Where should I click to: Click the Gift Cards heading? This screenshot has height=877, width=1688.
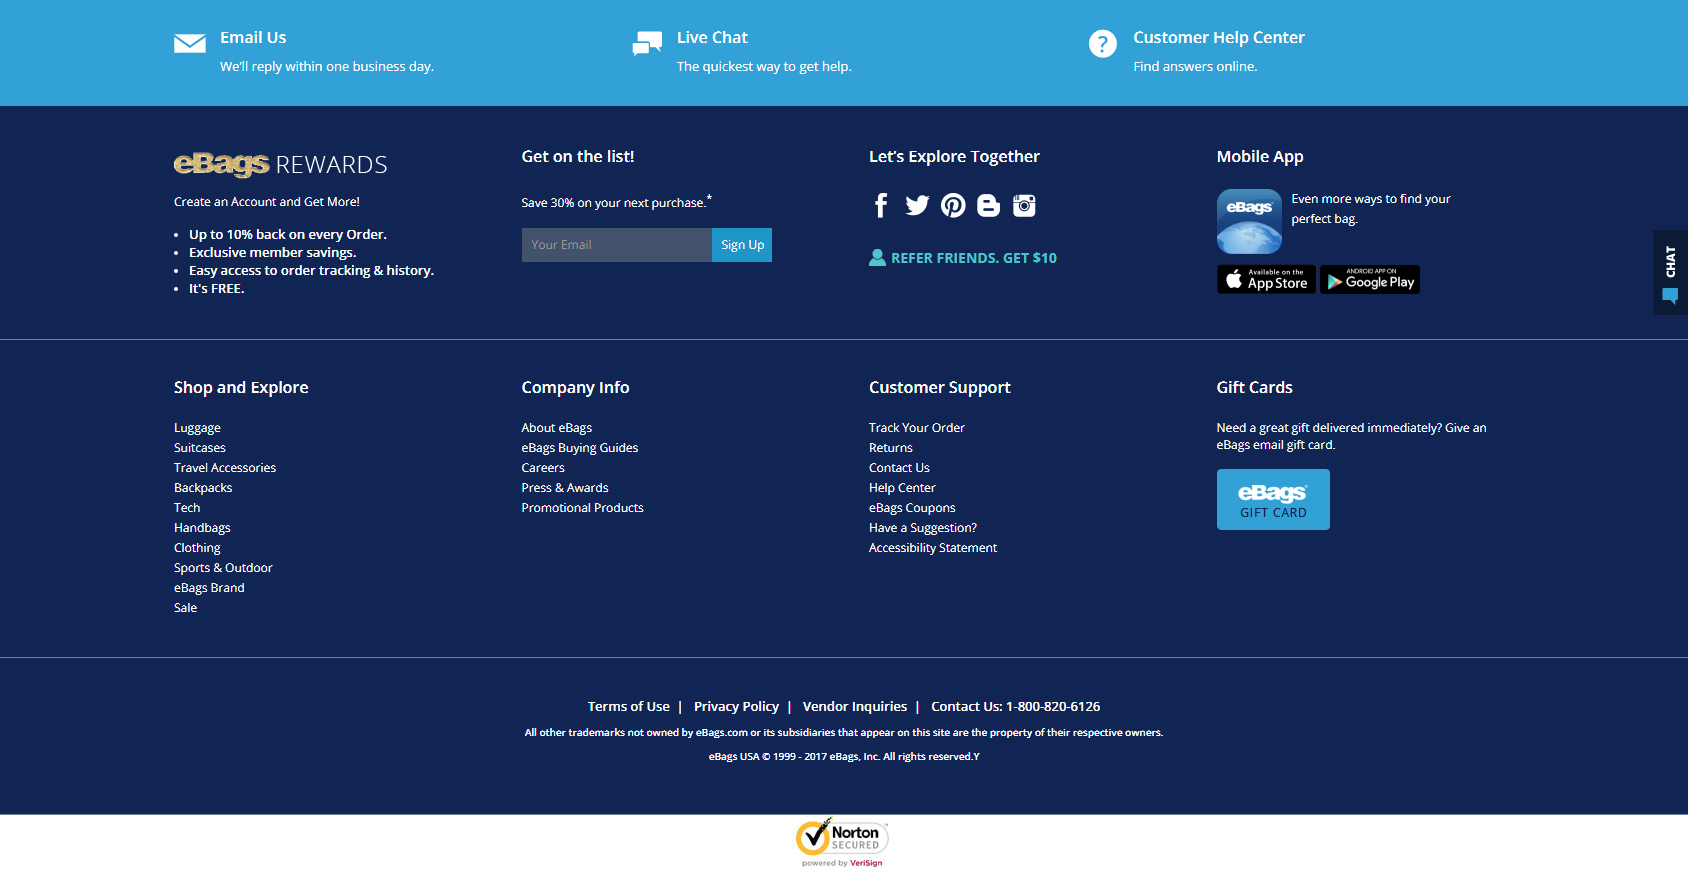point(1255,388)
